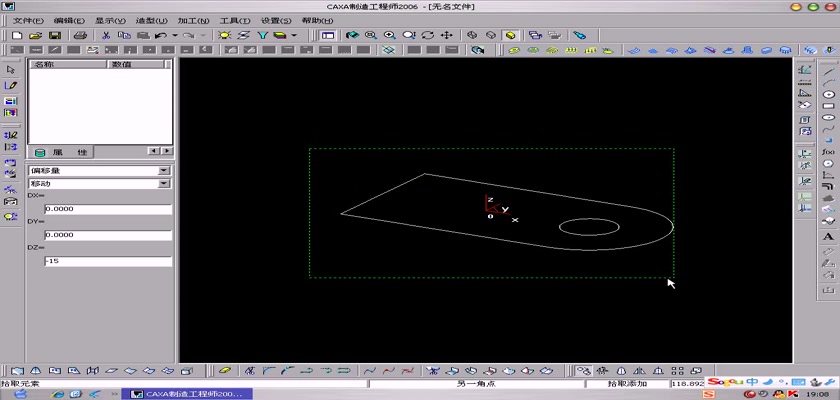
Task: Click the tab scroll right arrow
Action: click(x=167, y=152)
